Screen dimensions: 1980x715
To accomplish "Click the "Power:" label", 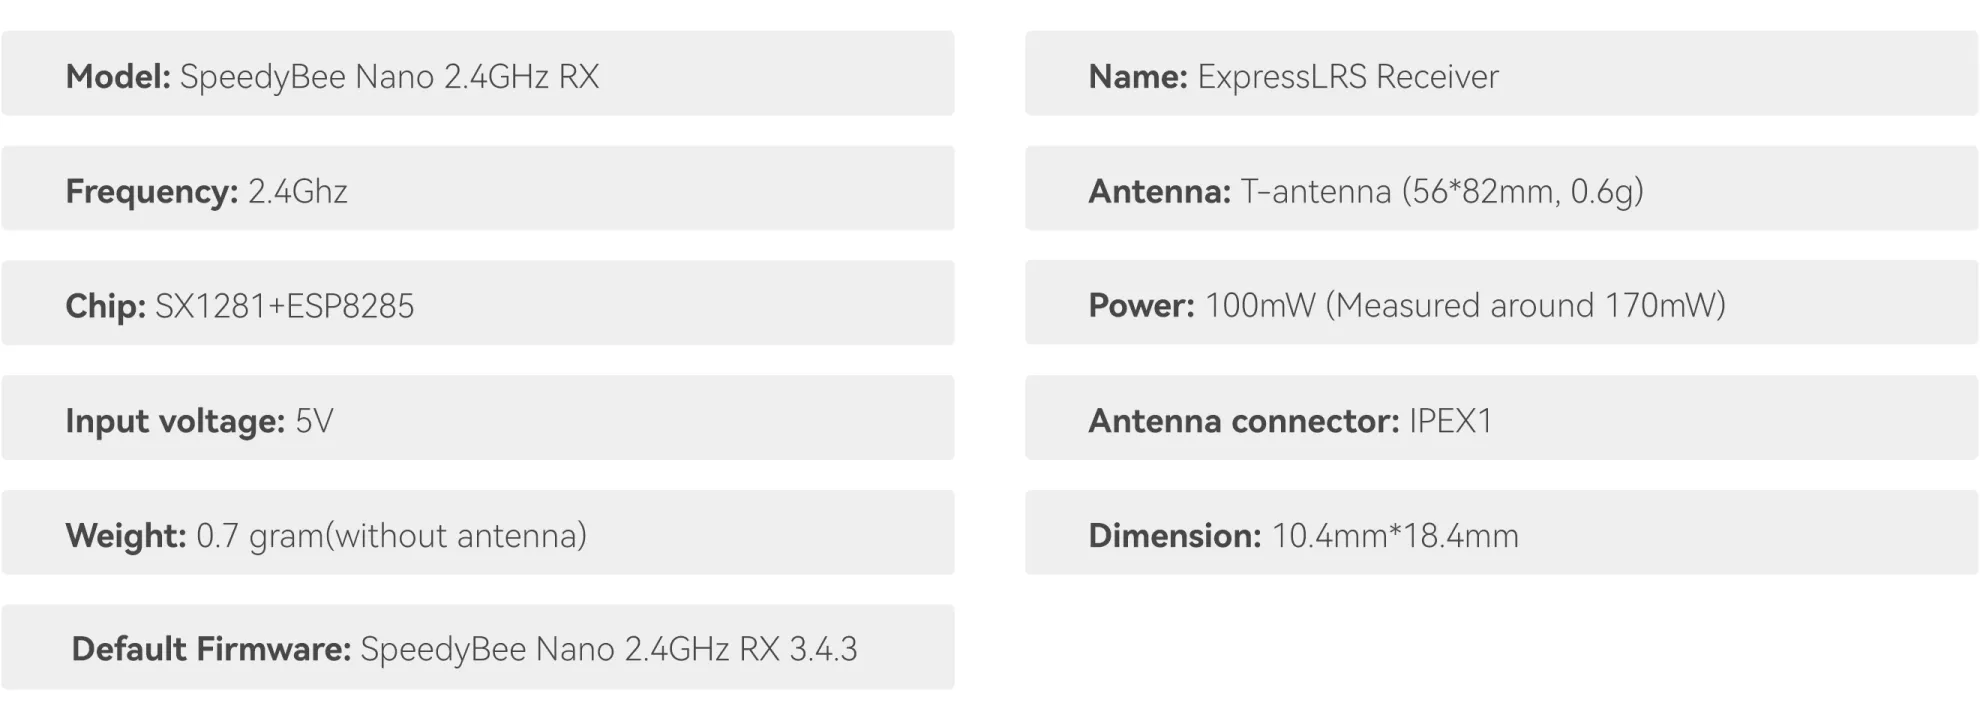I will pos(1141,306).
